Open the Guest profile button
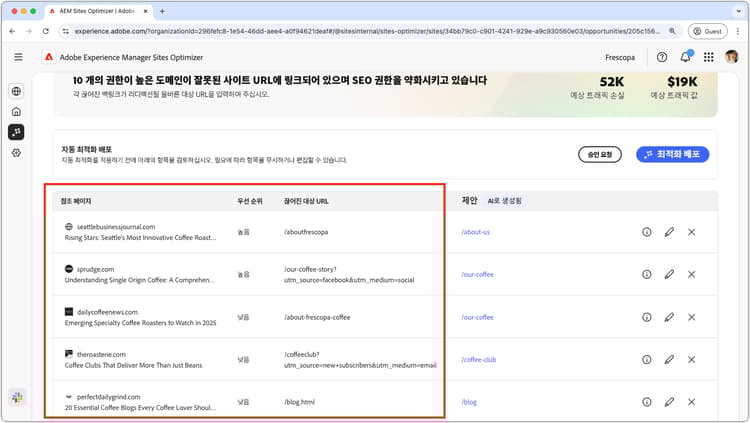The width and height of the screenshot is (750, 423). pyautogui.click(x=707, y=31)
